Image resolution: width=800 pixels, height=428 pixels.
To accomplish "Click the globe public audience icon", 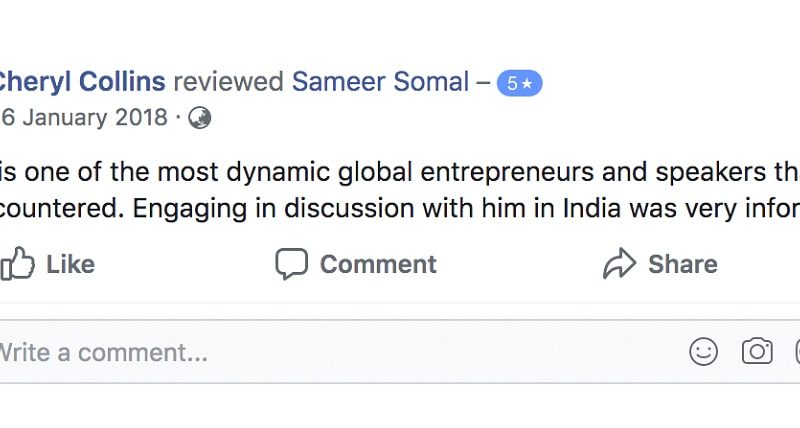I will point(199,118).
